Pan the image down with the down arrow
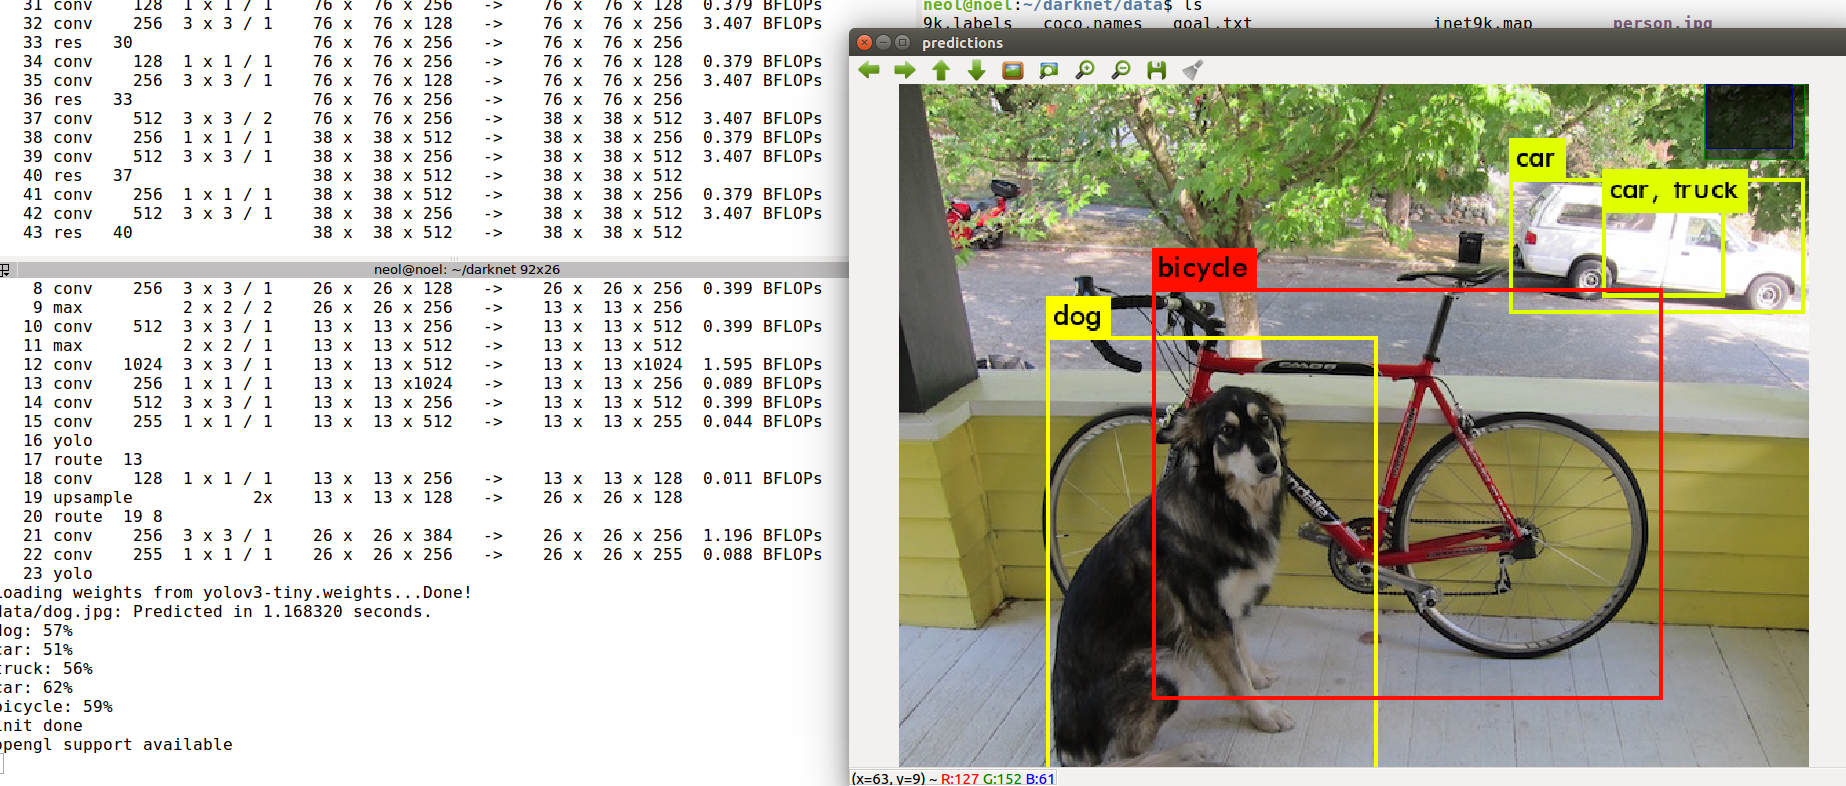This screenshot has height=786, width=1846. [x=977, y=70]
